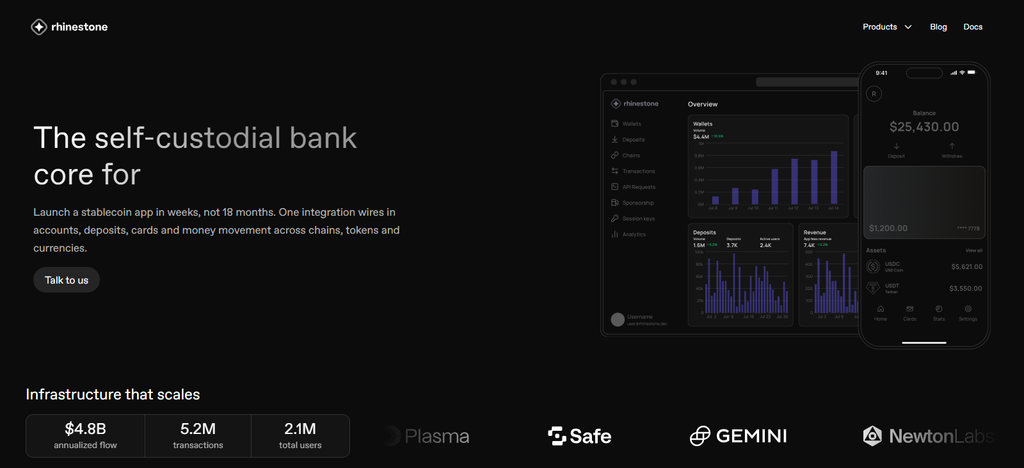Click the Infrastructure that scales heading
This screenshot has width=1024, height=468.
[113, 394]
